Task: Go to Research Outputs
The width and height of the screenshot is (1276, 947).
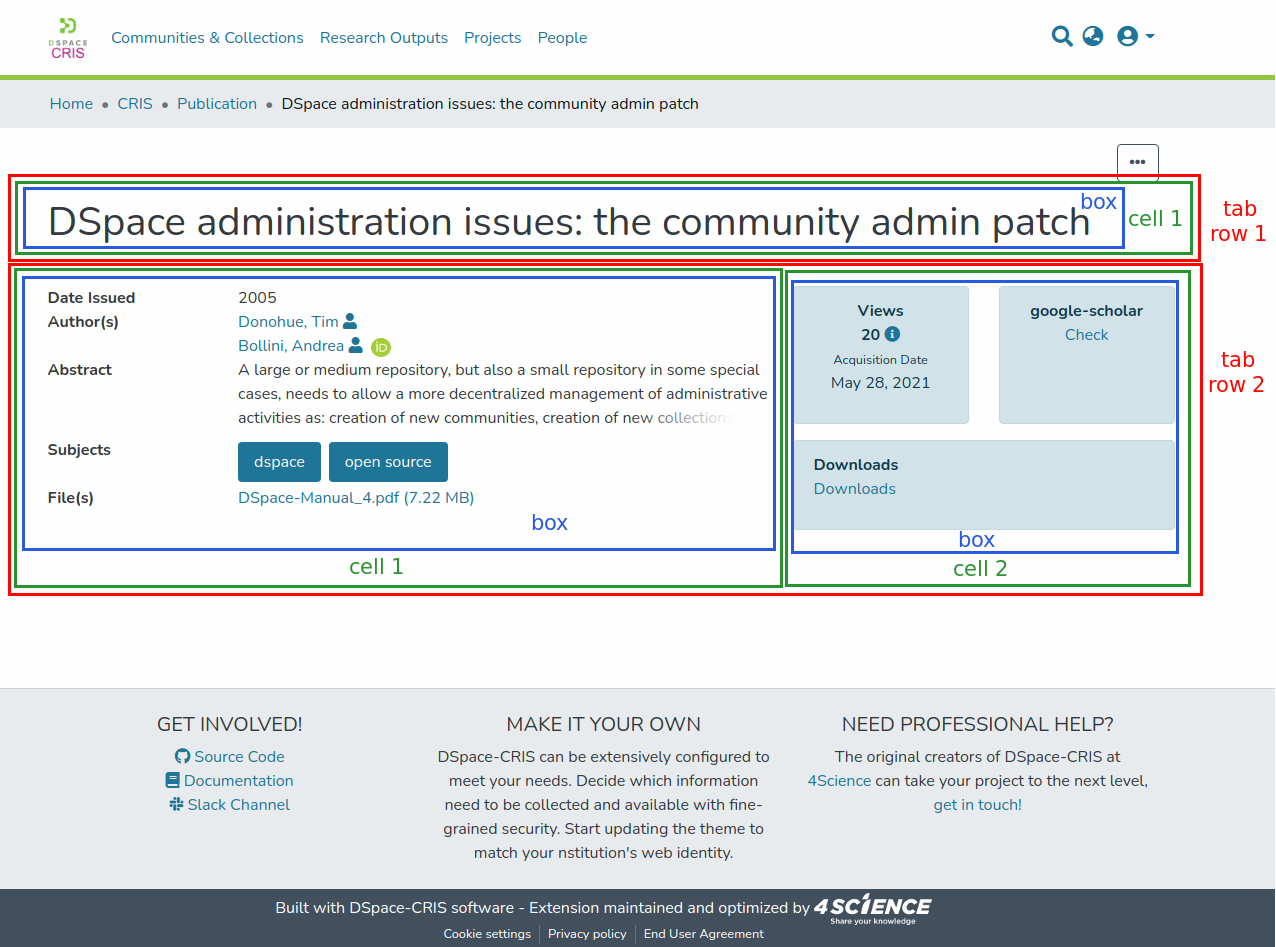Action: coord(384,38)
